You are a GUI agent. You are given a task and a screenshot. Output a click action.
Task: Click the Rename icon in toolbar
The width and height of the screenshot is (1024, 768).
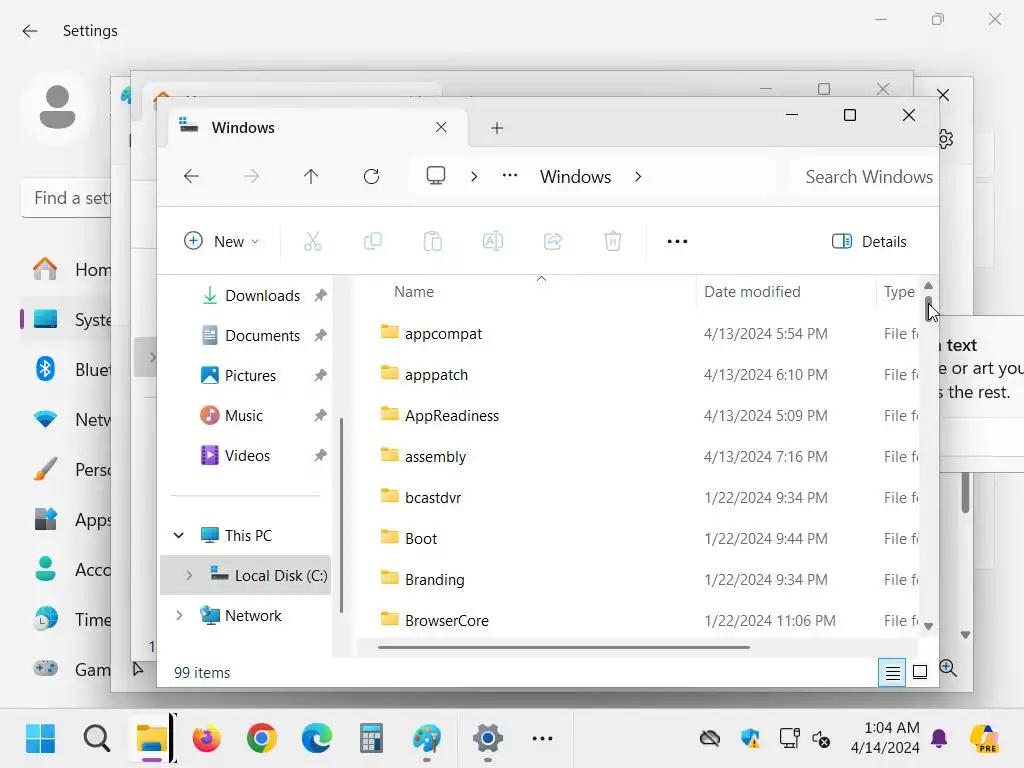(493, 241)
